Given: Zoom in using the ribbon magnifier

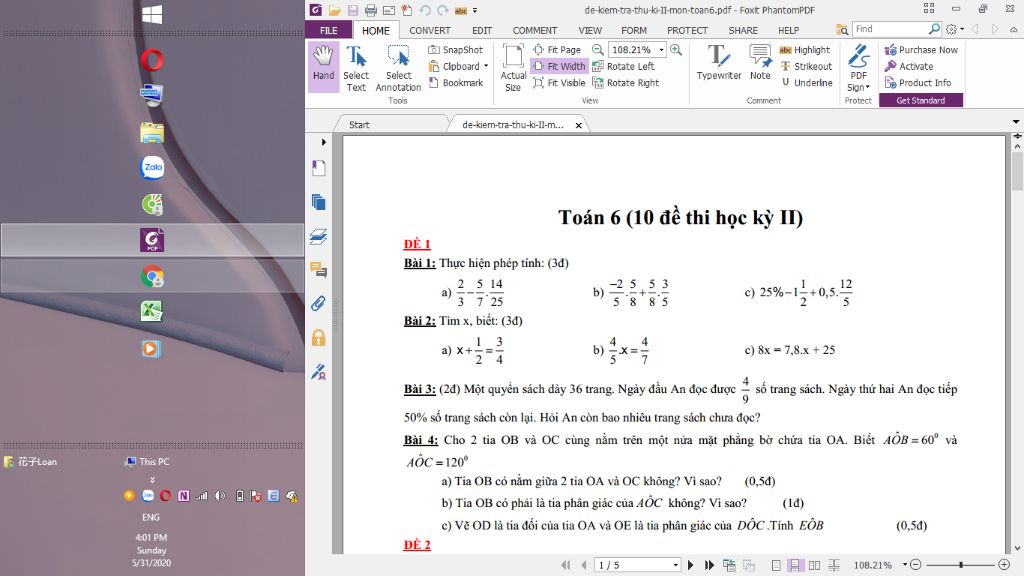Looking at the screenshot, I should click(676, 50).
